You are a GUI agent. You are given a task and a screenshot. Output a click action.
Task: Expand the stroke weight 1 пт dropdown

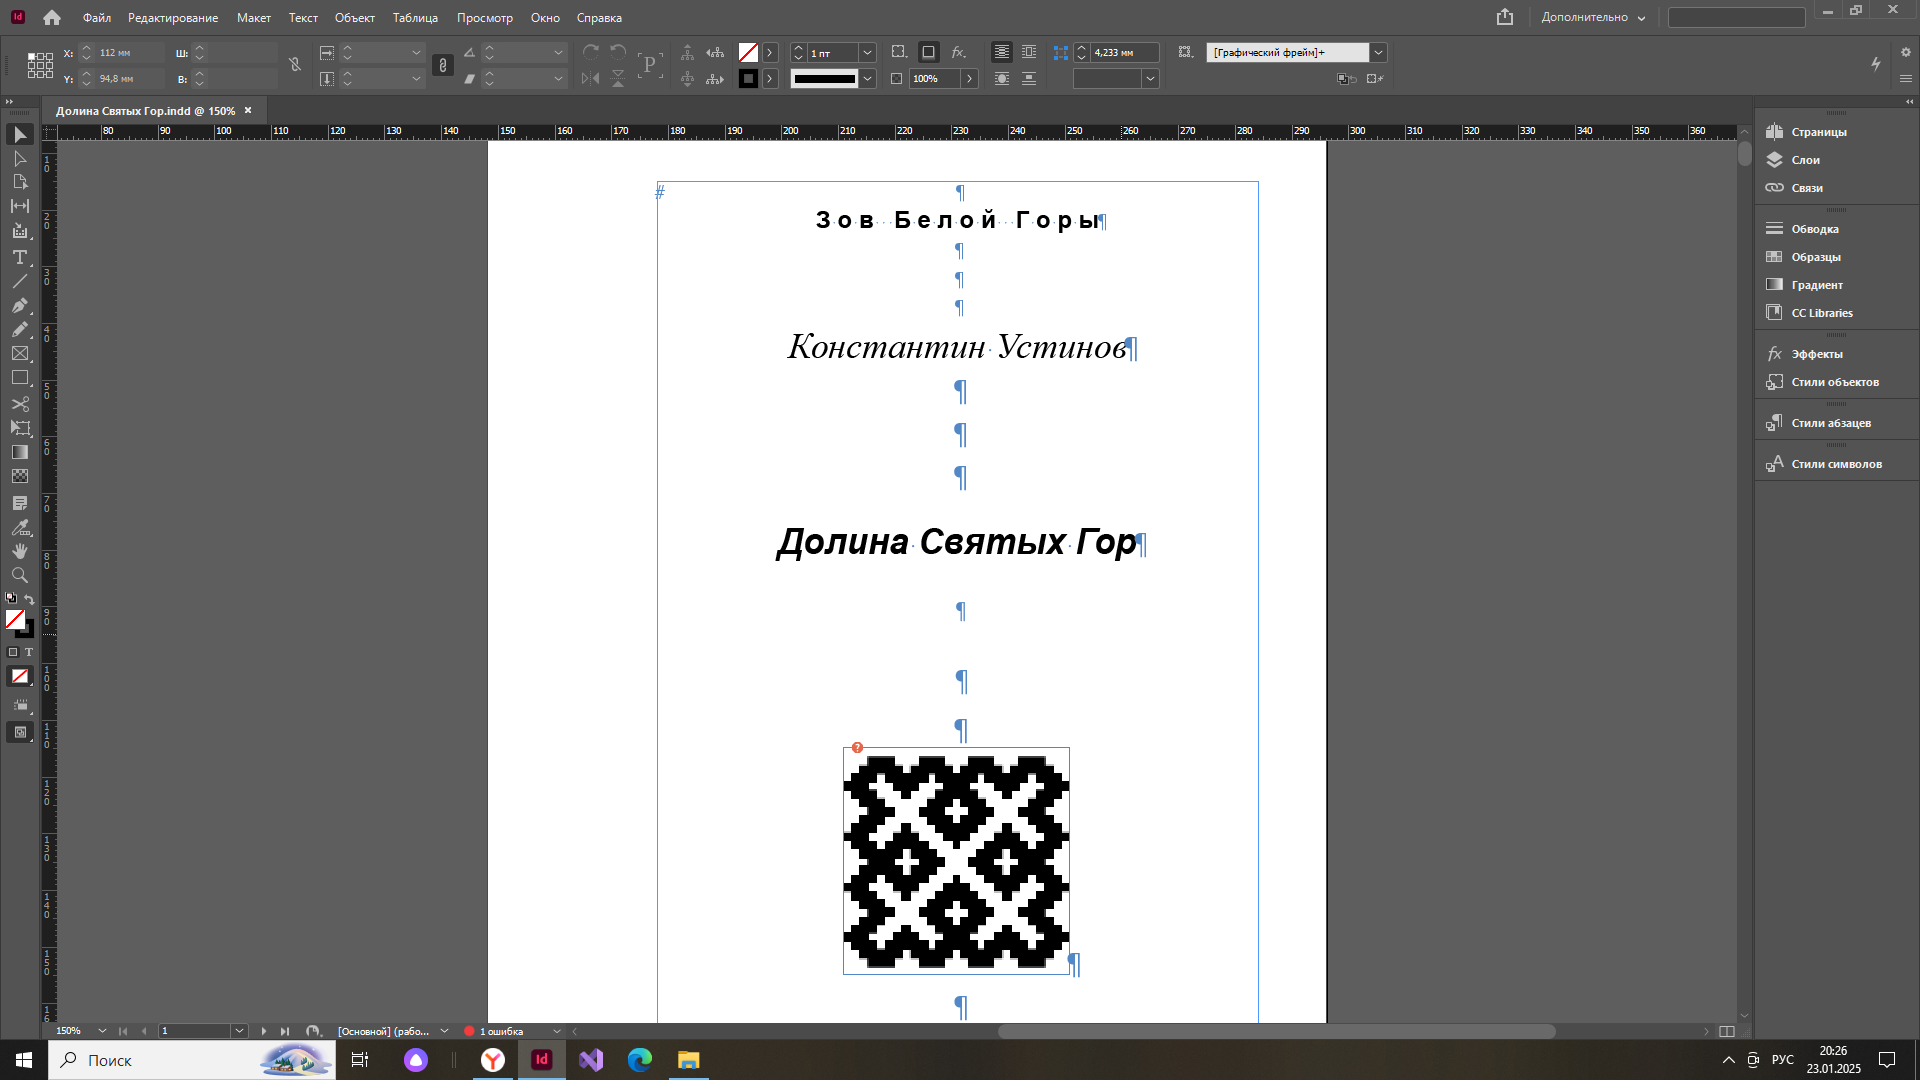click(867, 53)
